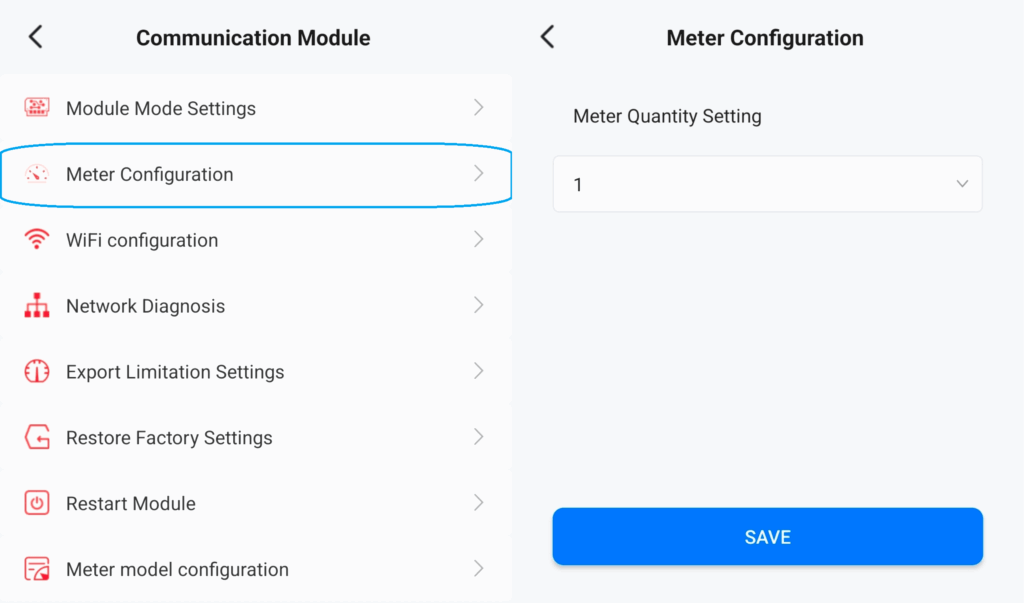Open the Restart Module text entry

pyautogui.click(x=131, y=504)
